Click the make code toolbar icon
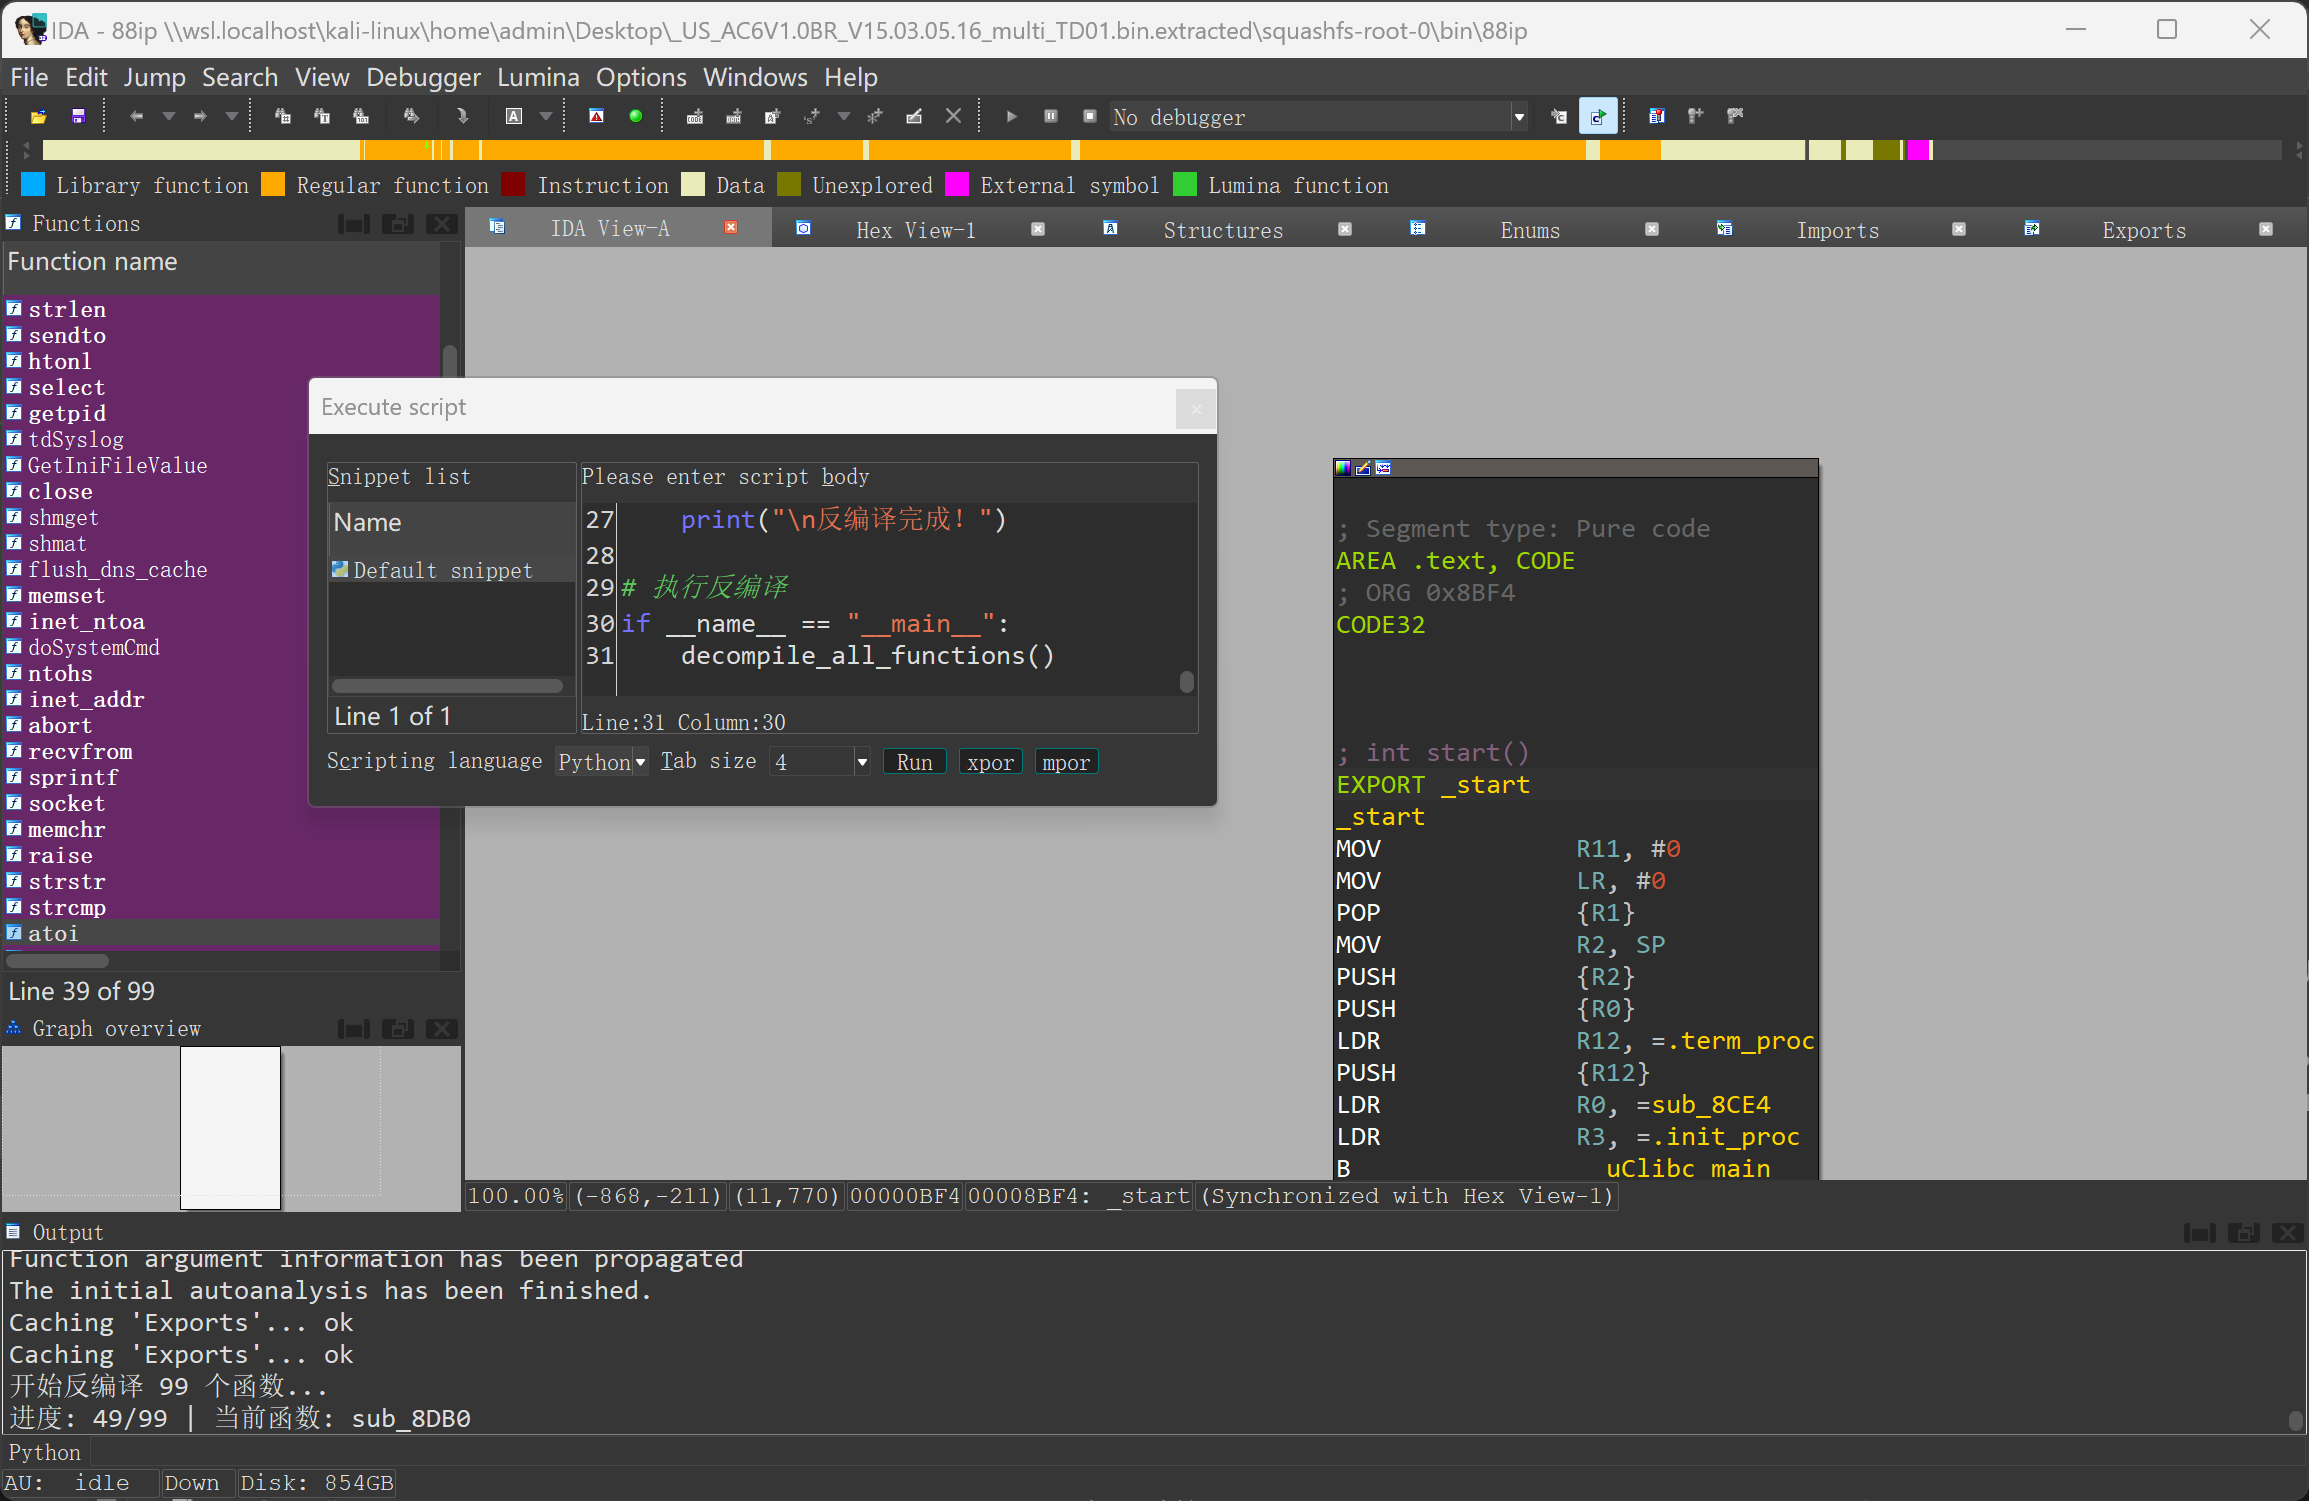 695,117
